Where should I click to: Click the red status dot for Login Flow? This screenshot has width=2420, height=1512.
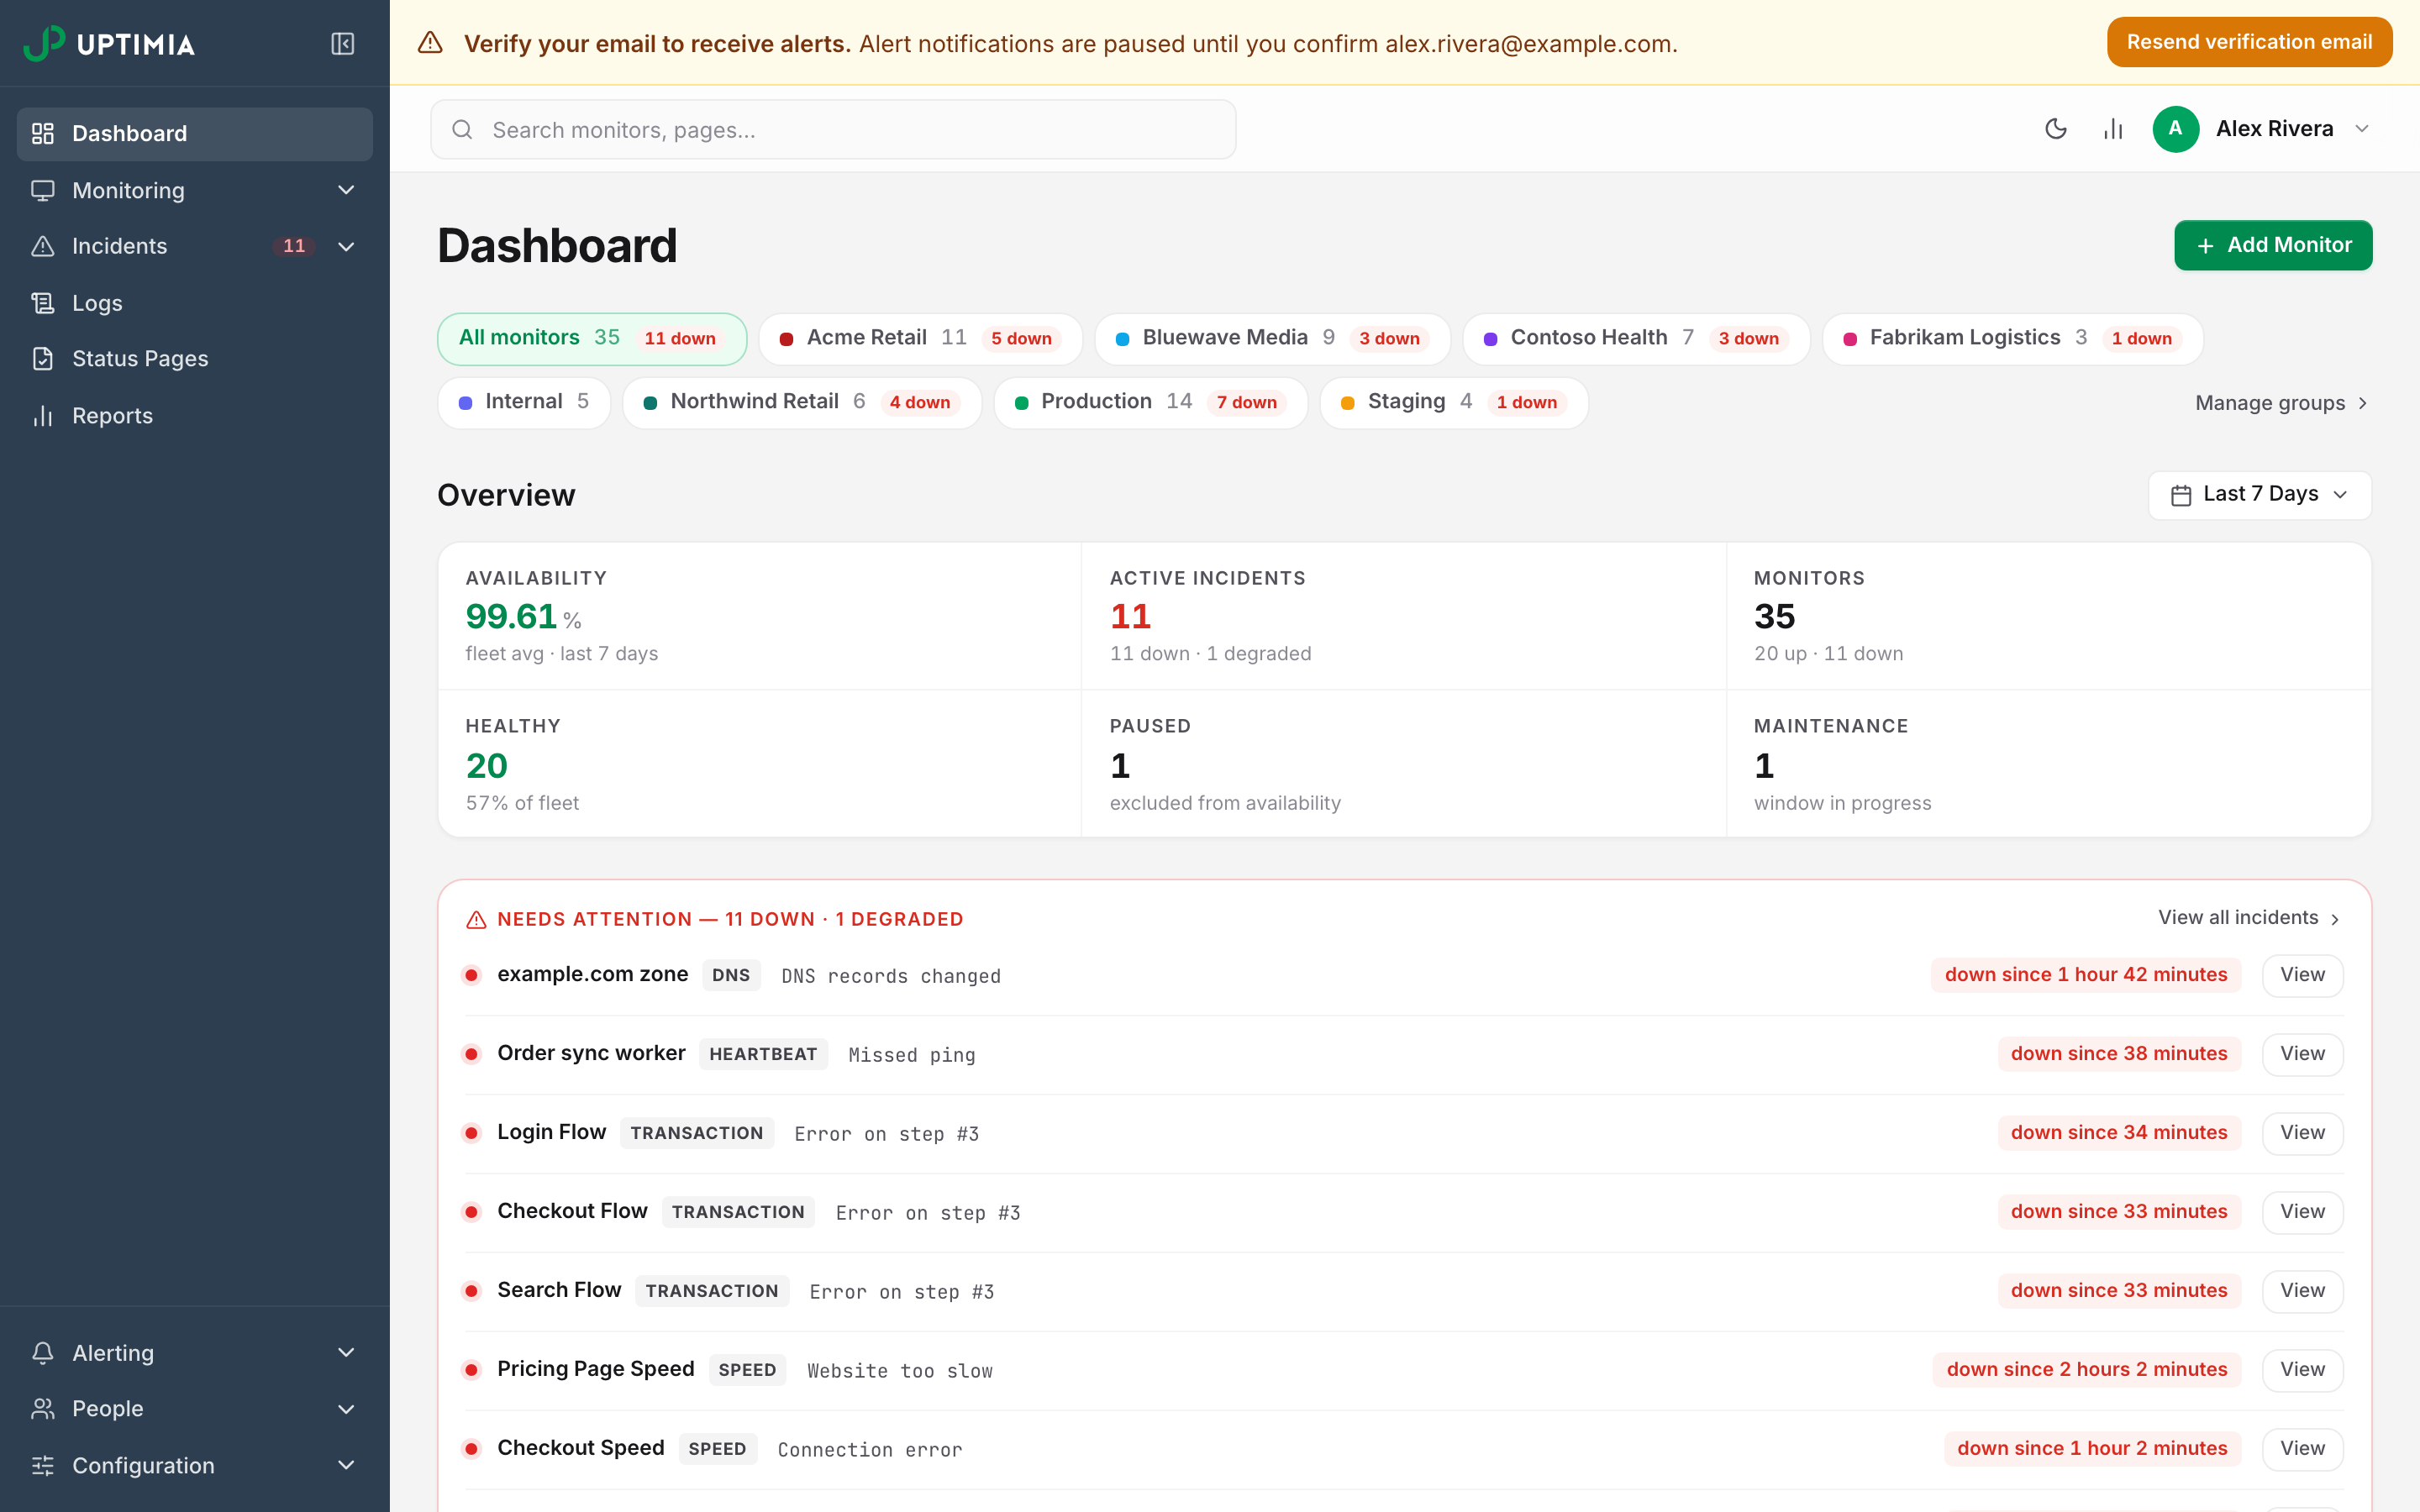(x=472, y=1133)
